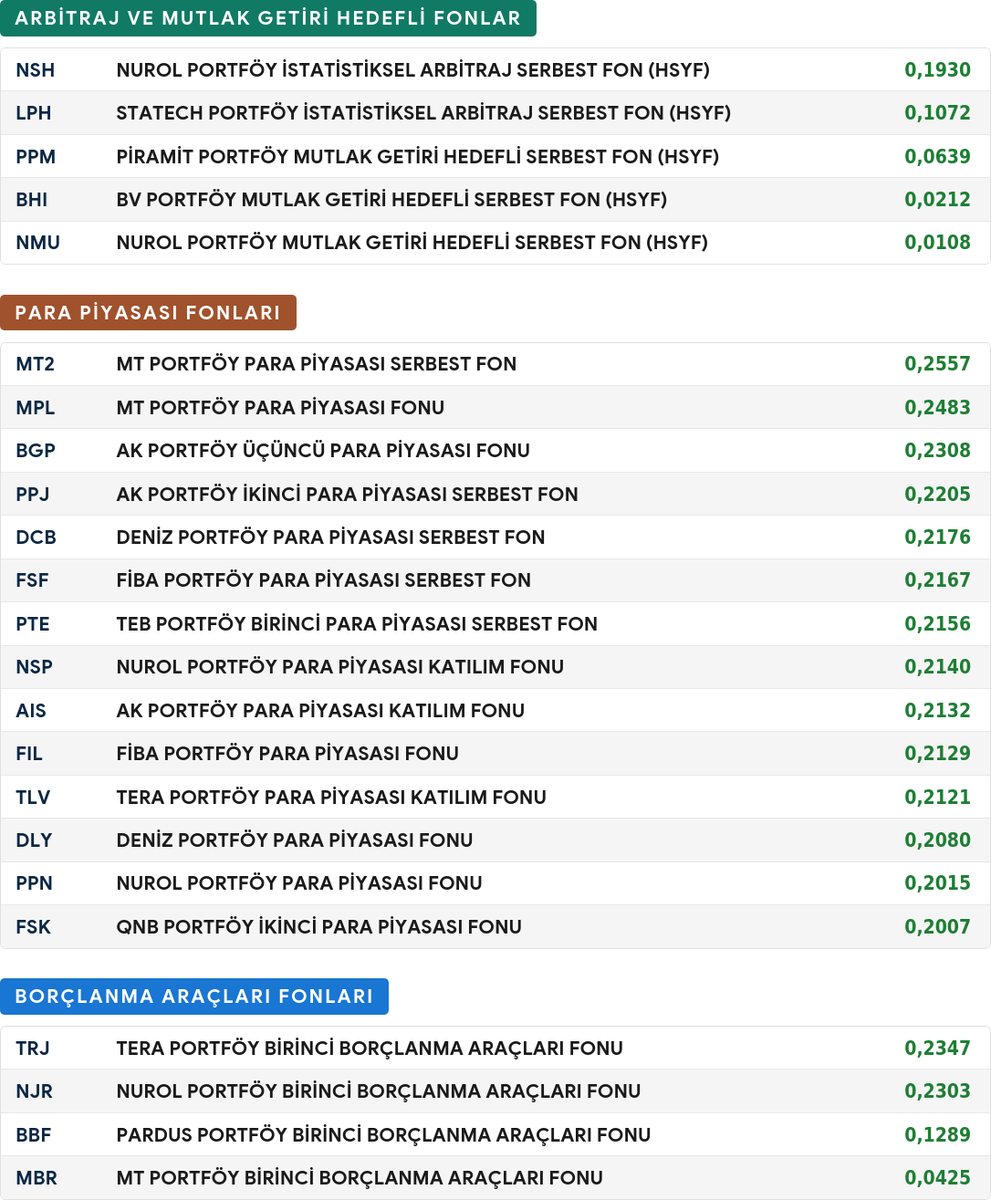This screenshot has width=991, height=1200.
Task: Click fund code FSK
Action: (33, 927)
